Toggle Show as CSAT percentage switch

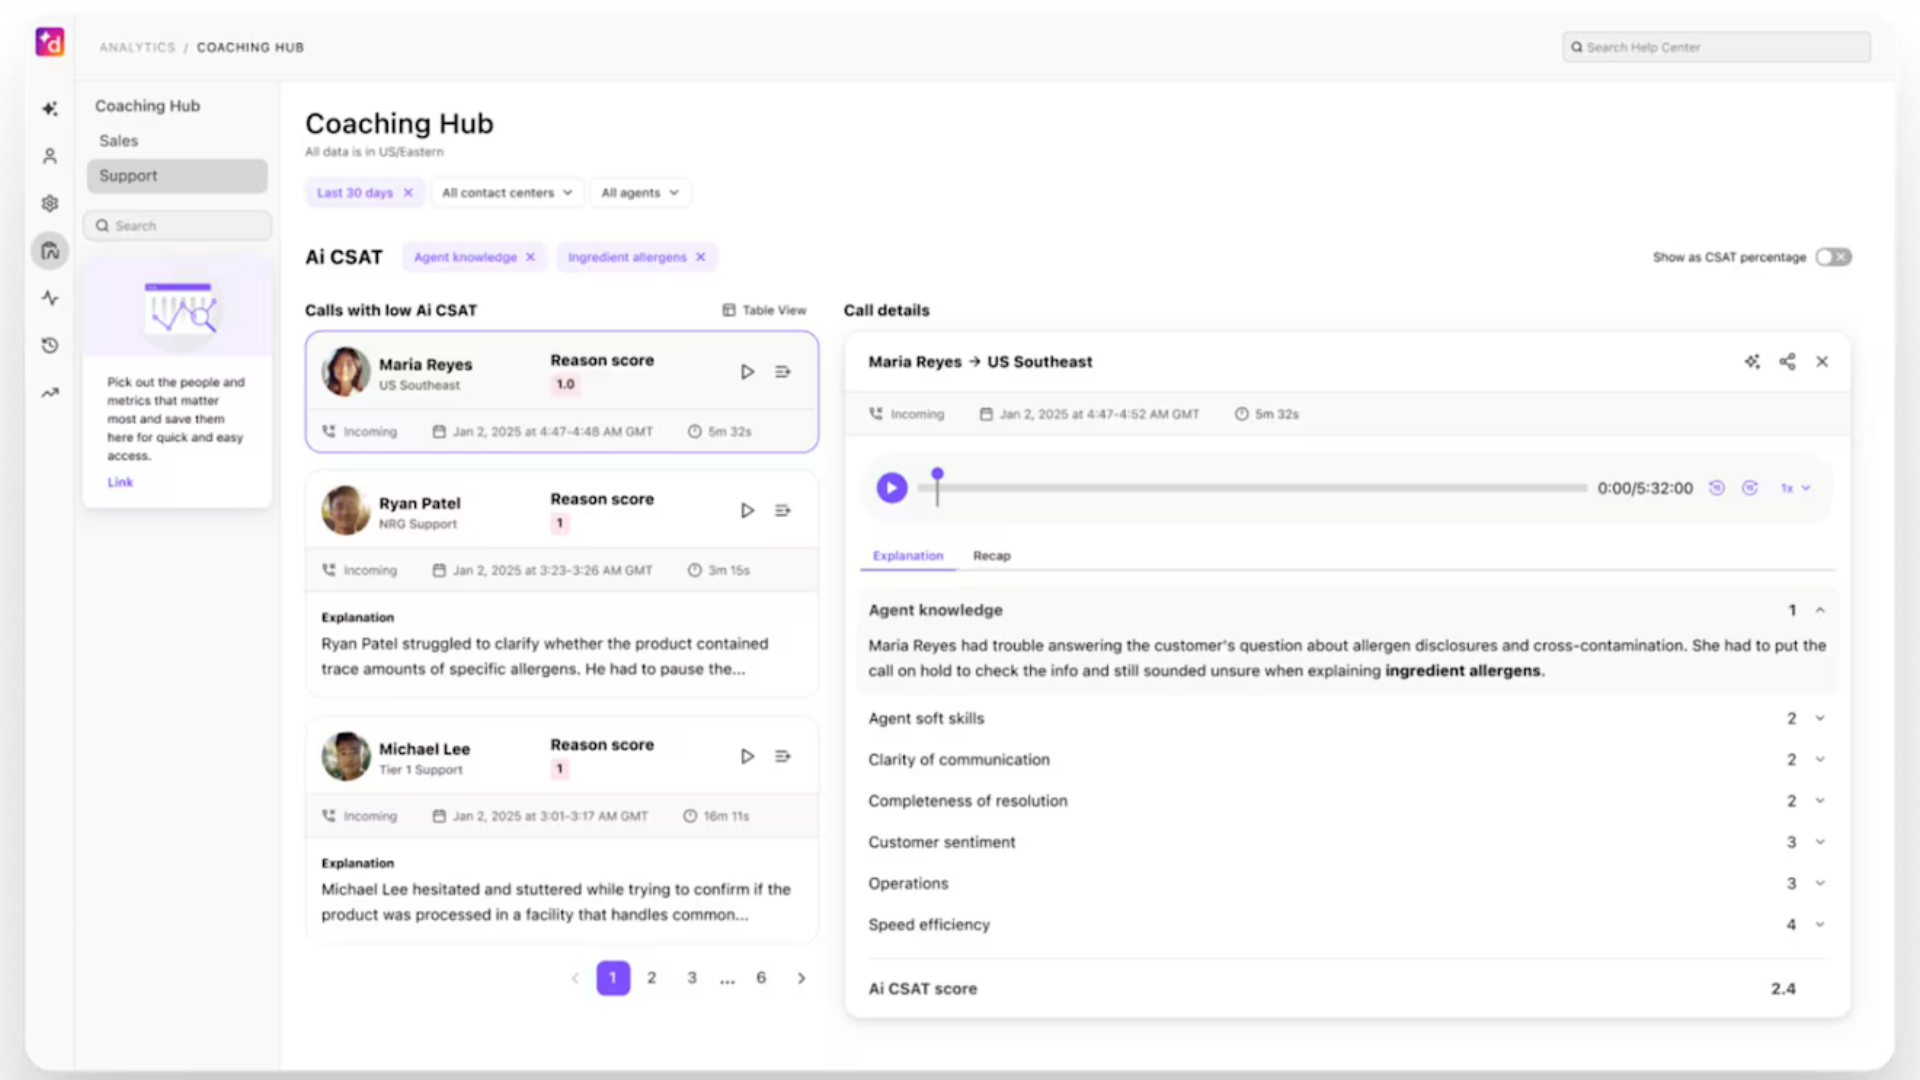1834,257
